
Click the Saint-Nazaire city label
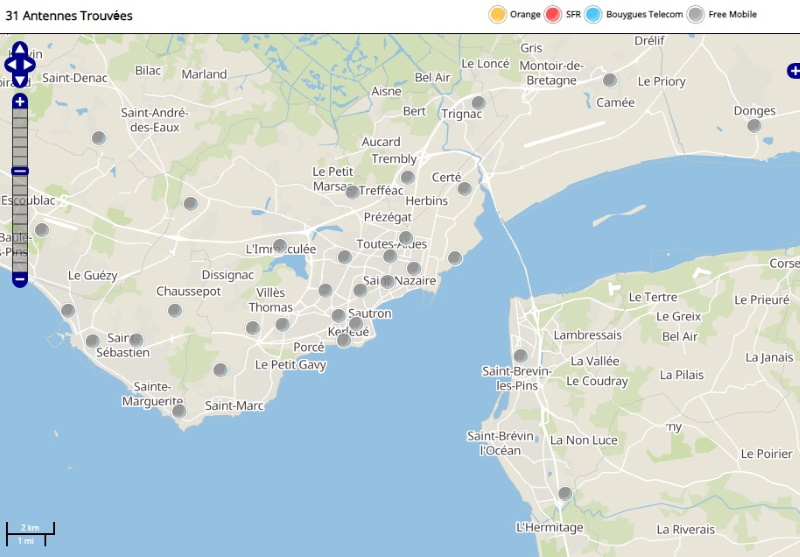click(399, 281)
